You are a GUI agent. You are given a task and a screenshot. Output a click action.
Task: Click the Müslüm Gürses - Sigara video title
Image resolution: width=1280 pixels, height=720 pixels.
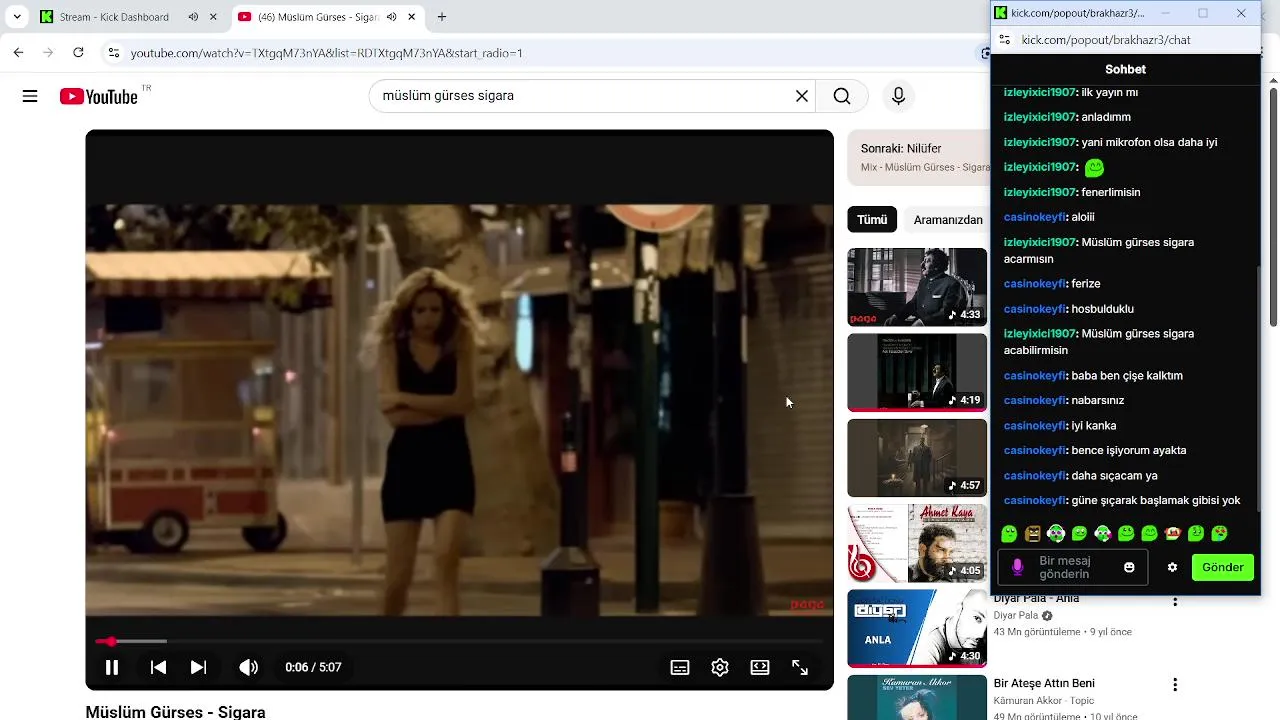click(175, 712)
